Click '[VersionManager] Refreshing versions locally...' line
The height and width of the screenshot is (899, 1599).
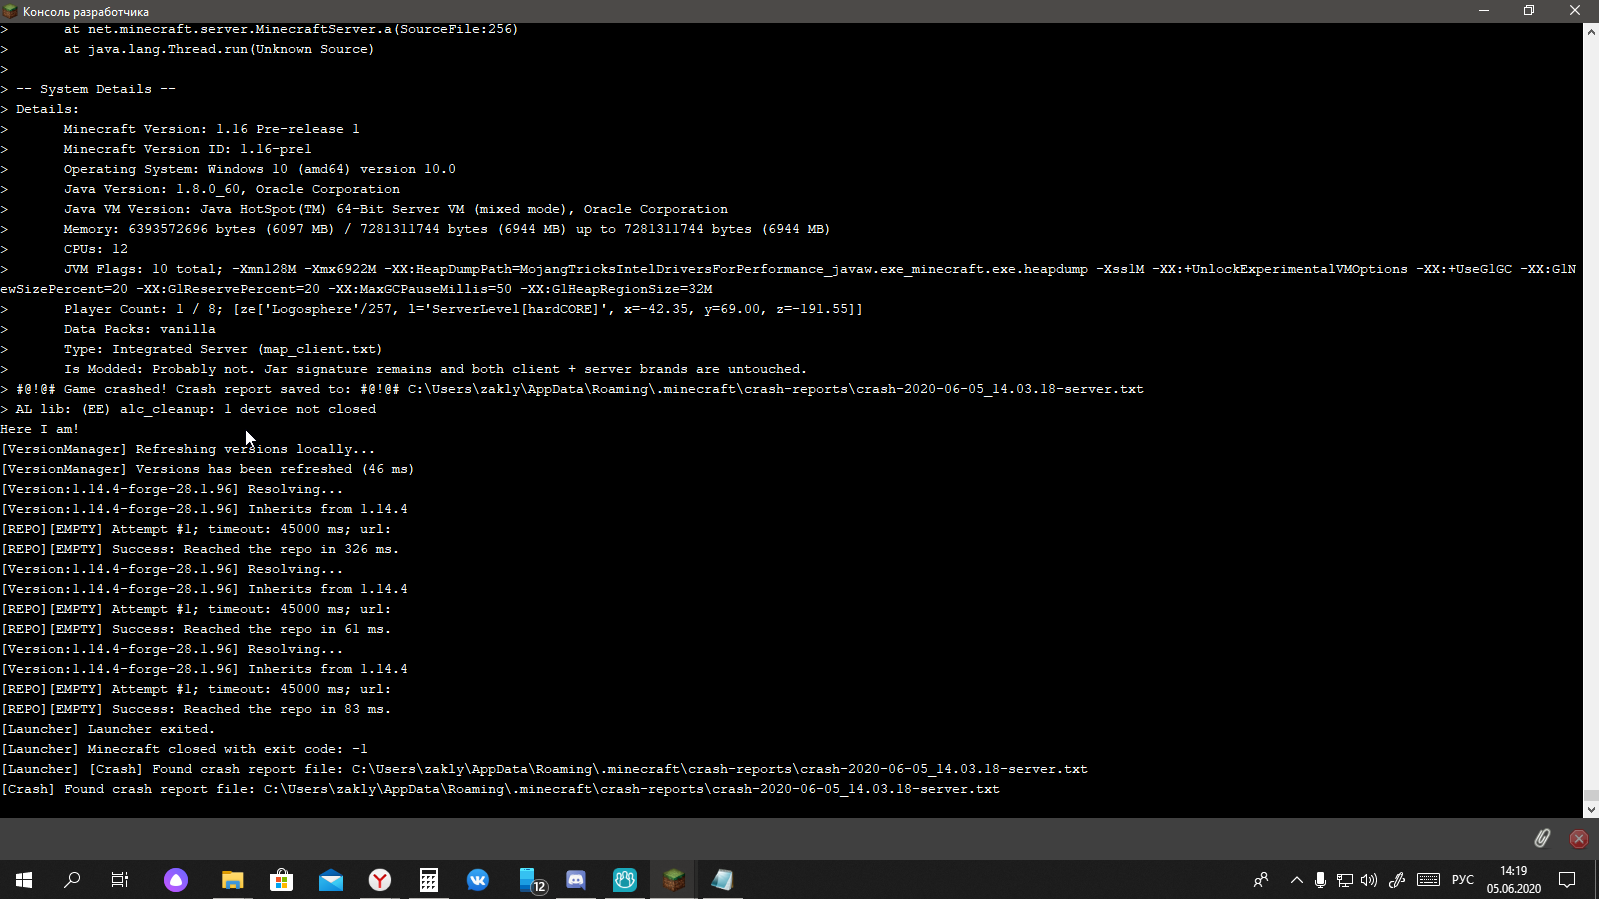tap(188, 449)
